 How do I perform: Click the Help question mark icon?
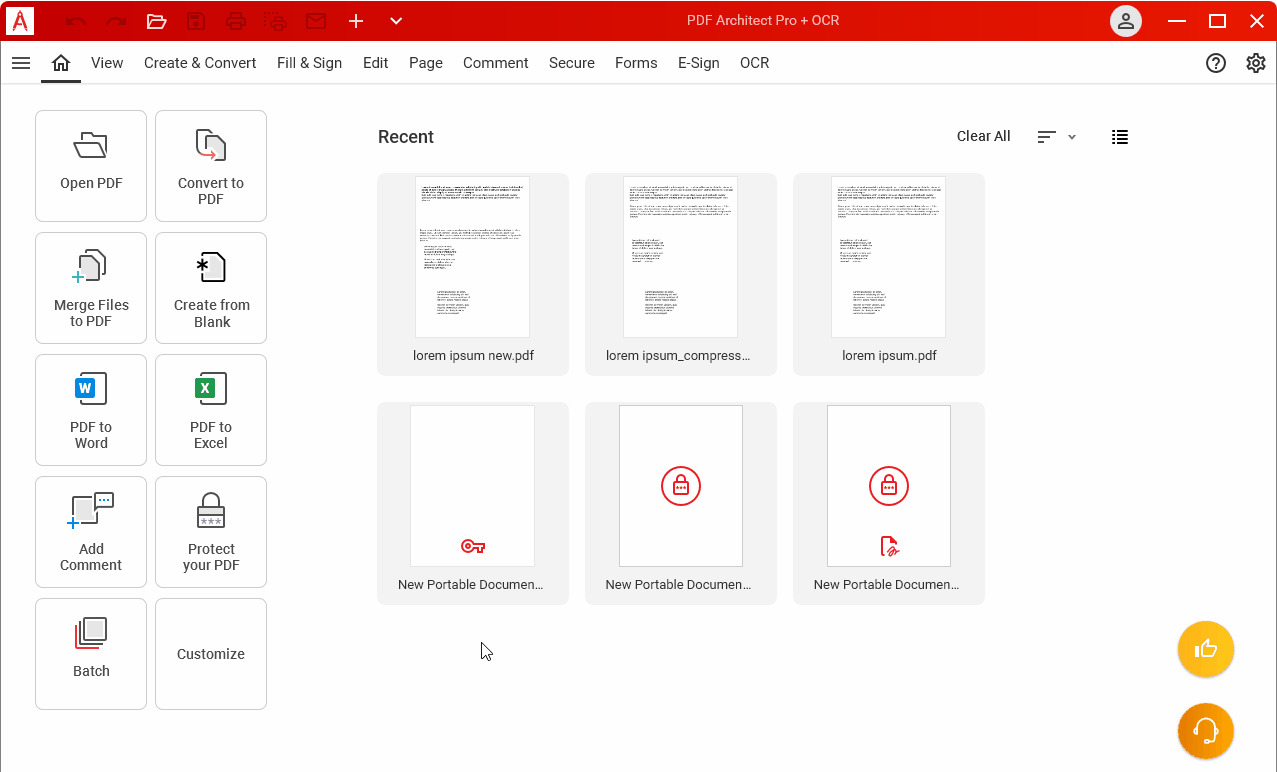(x=1216, y=63)
